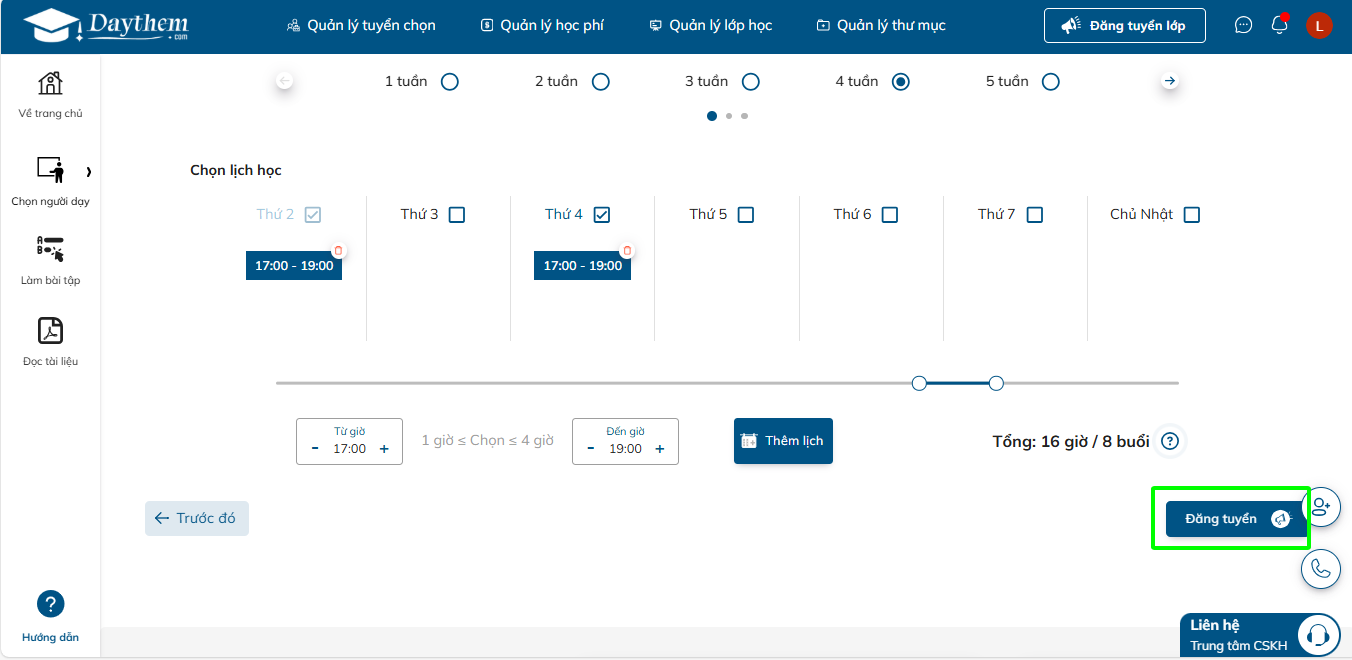Click the help question mark beside Tổng
1352x660 pixels.
pyautogui.click(x=1170, y=441)
